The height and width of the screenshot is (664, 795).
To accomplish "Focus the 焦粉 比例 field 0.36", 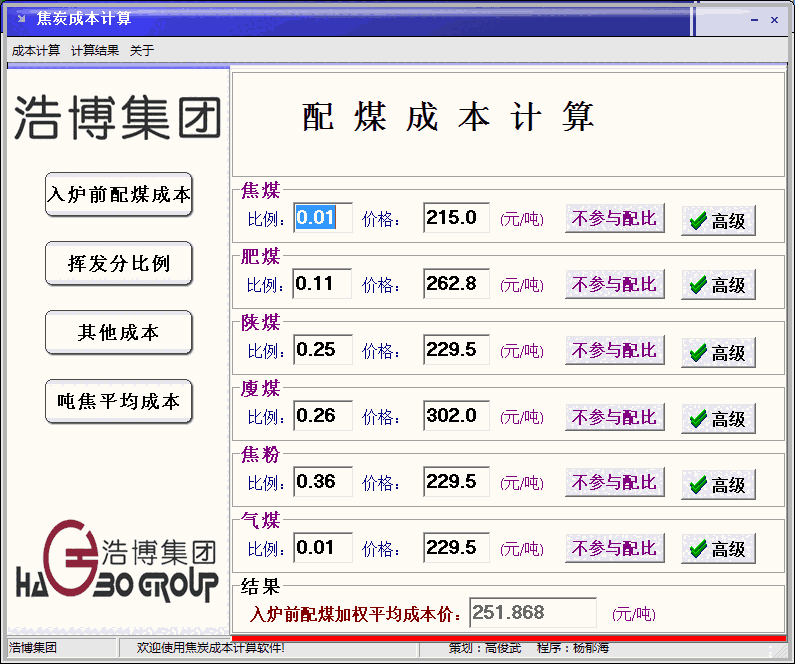I will (x=323, y=482).
